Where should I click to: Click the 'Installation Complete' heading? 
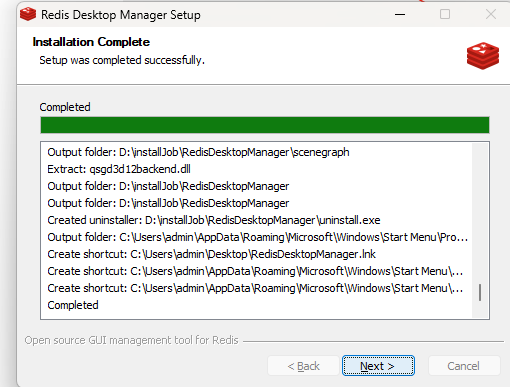coord(91,42)
